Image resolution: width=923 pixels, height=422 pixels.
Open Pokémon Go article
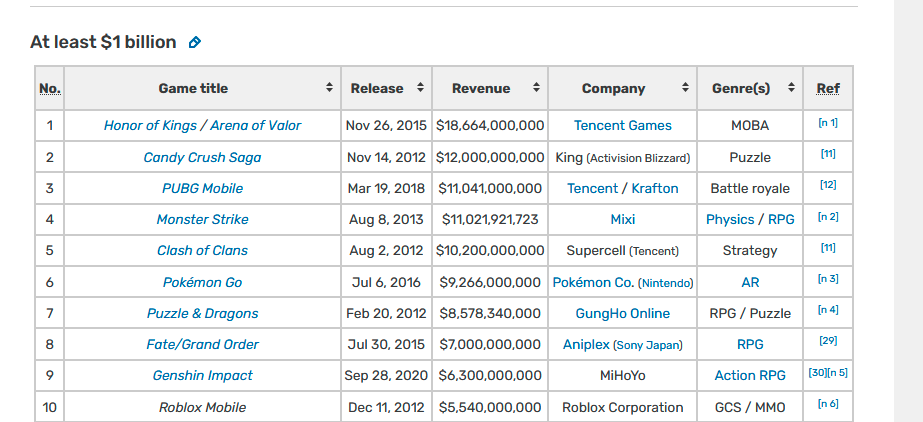tap(202, 282)
